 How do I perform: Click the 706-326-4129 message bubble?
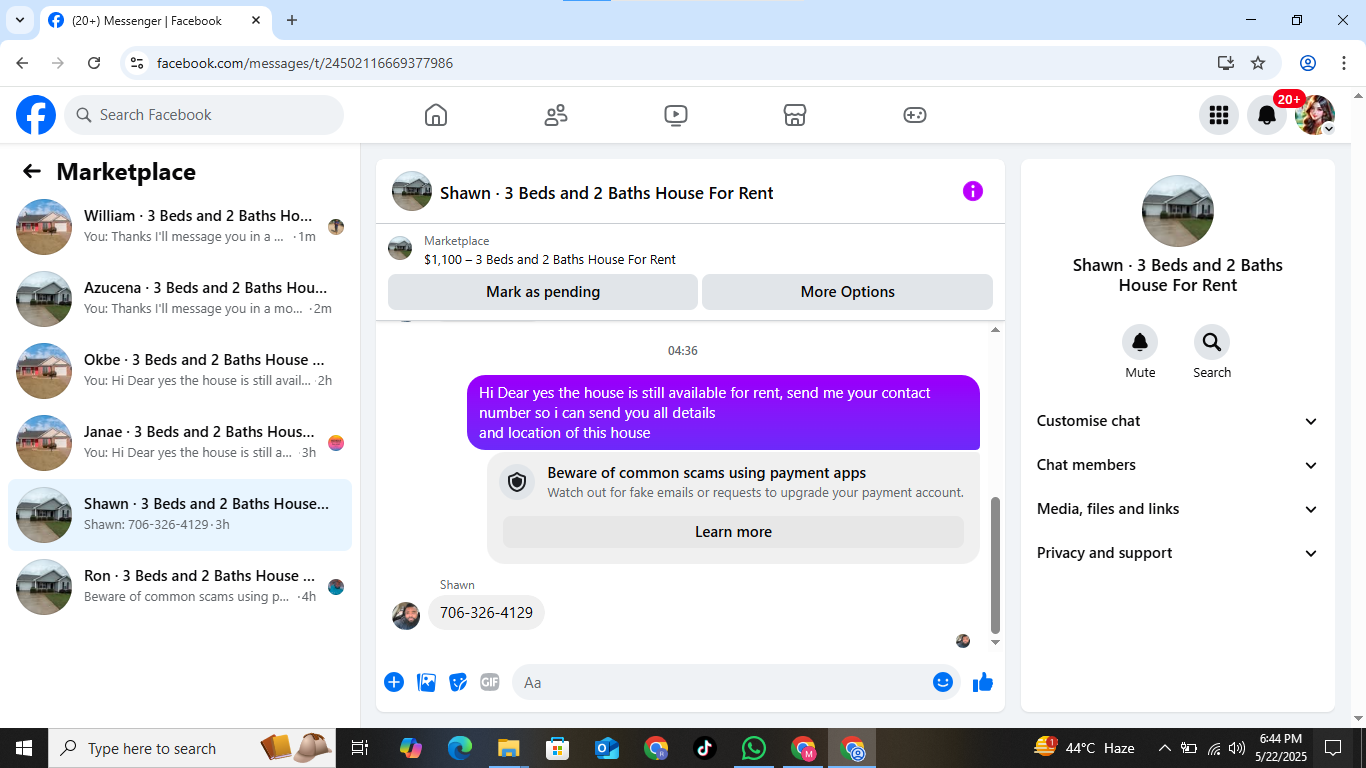pos(486,613)
